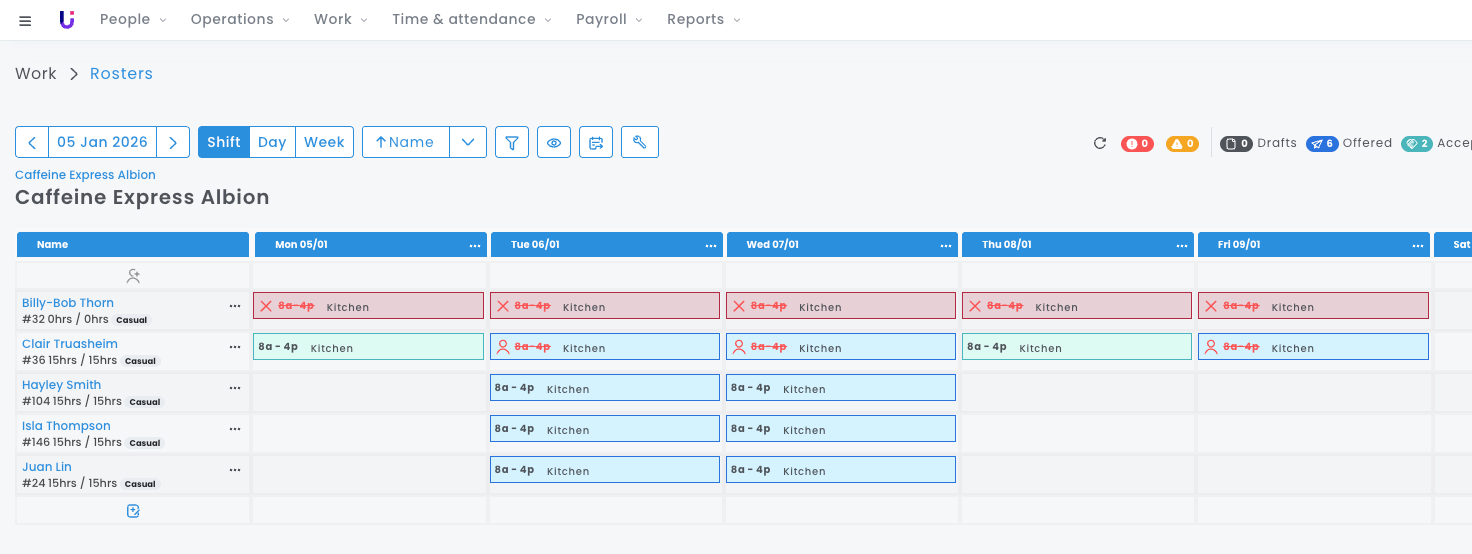Viewport: 1472px width, 554px height.
Task: Click the calendar roster actions icon
Action: (597, 142)
